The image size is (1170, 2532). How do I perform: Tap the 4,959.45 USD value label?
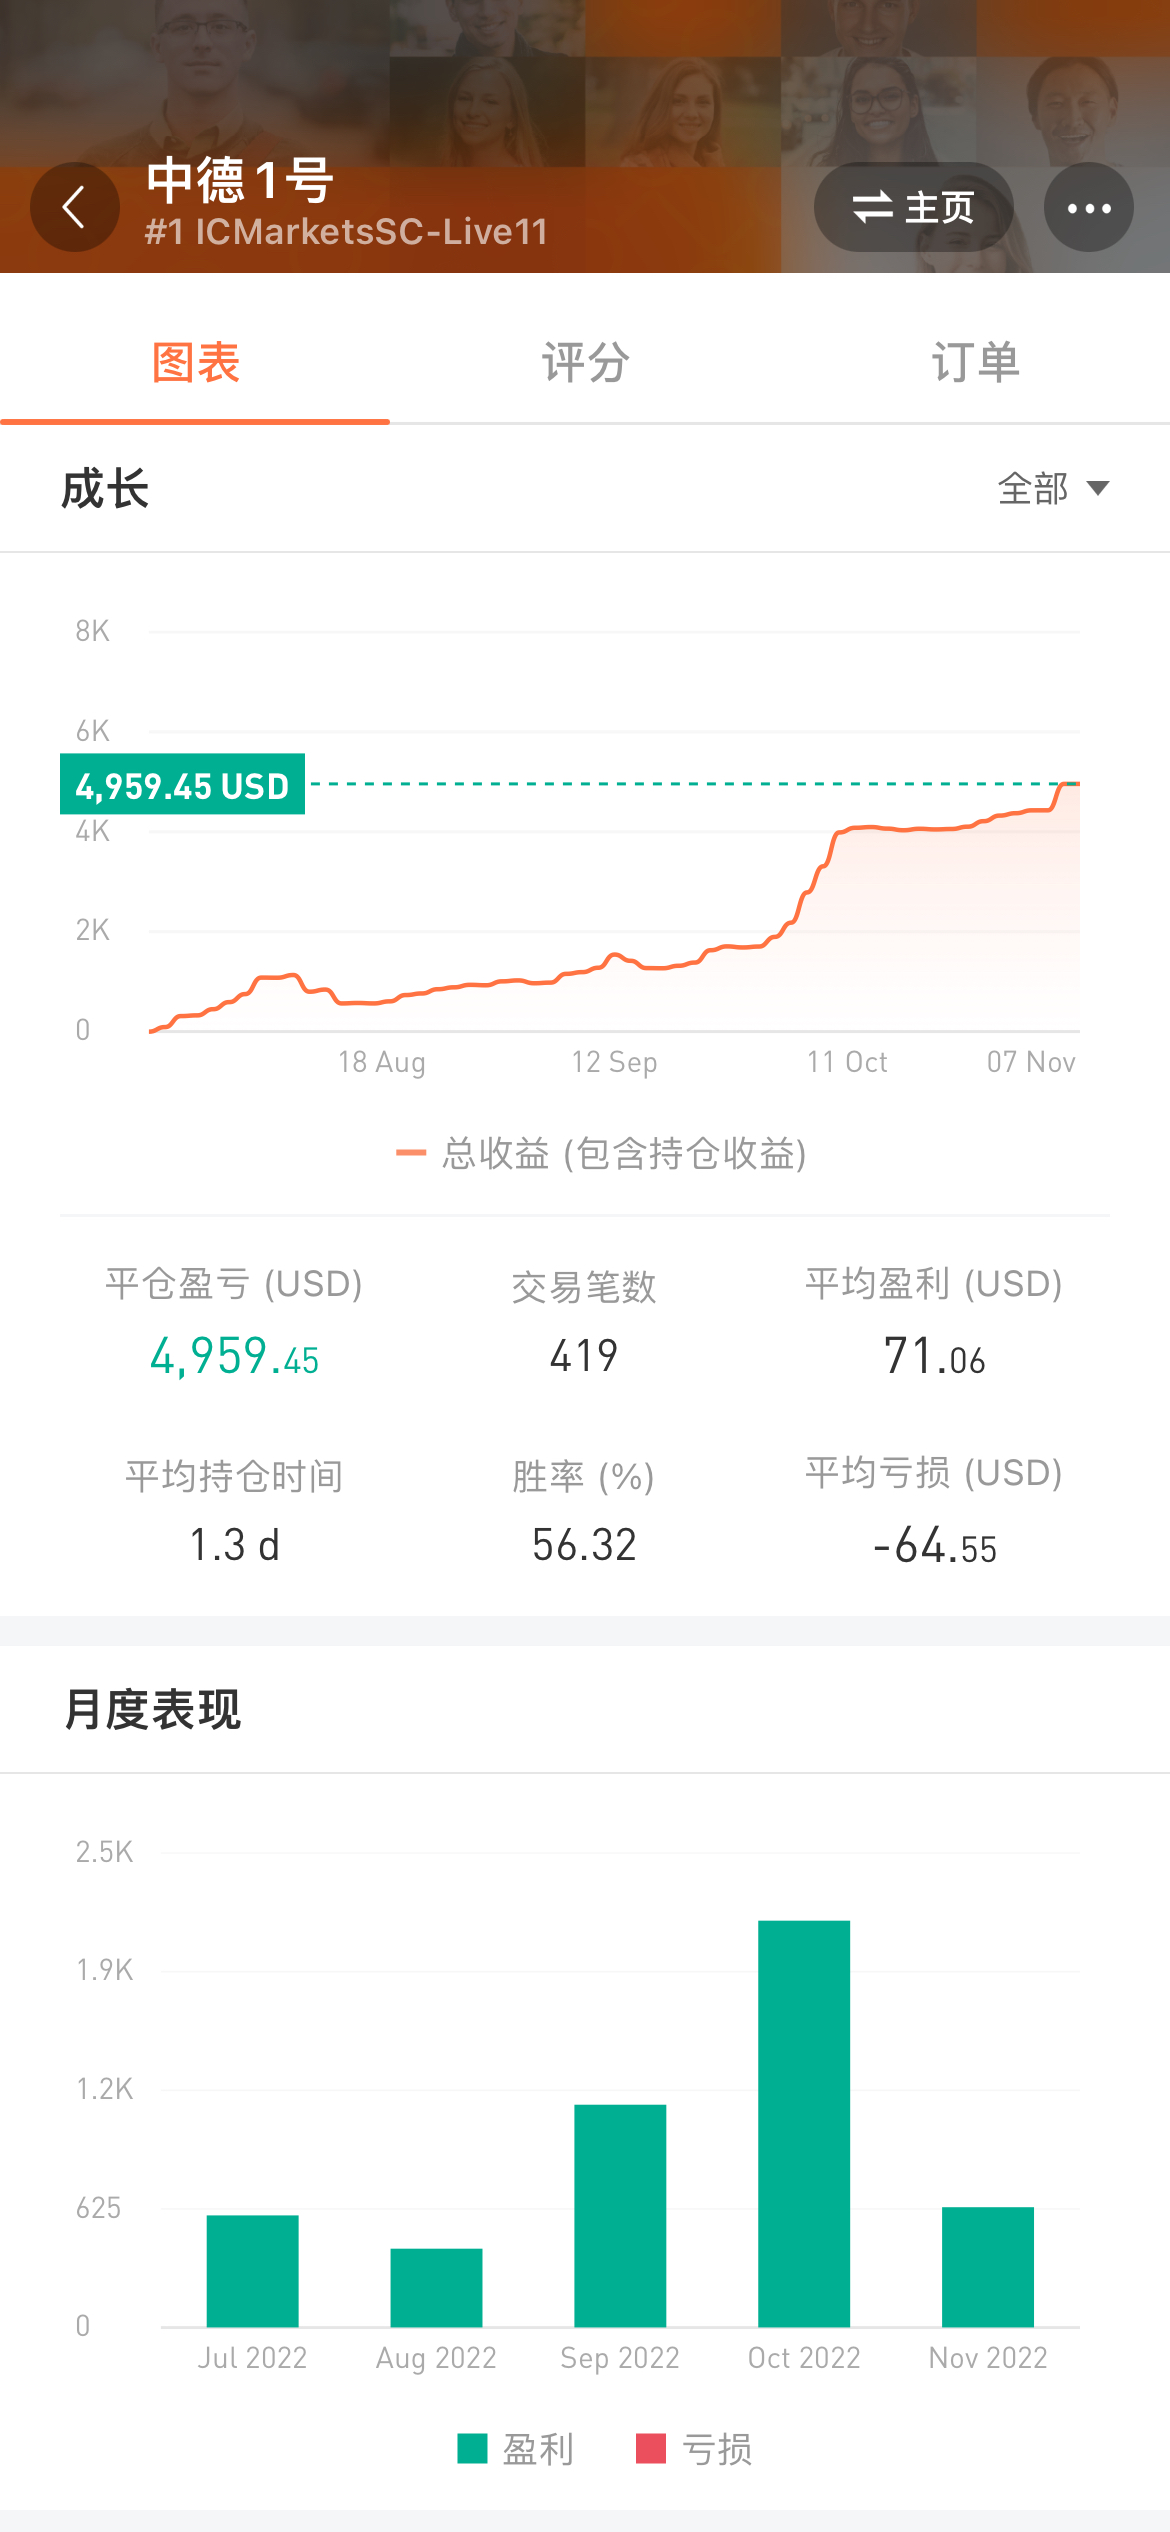(182, 785)
